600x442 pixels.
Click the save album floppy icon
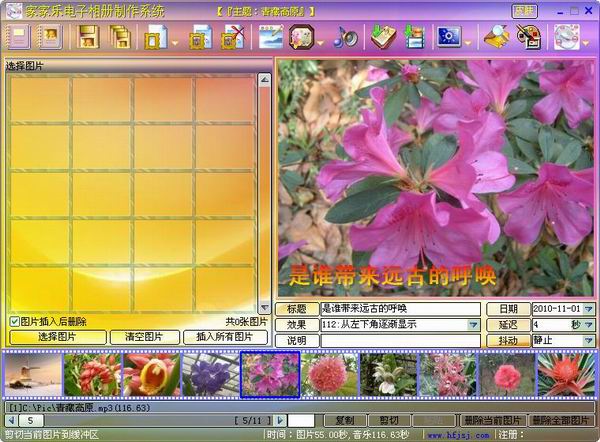[x=88, y=37]
